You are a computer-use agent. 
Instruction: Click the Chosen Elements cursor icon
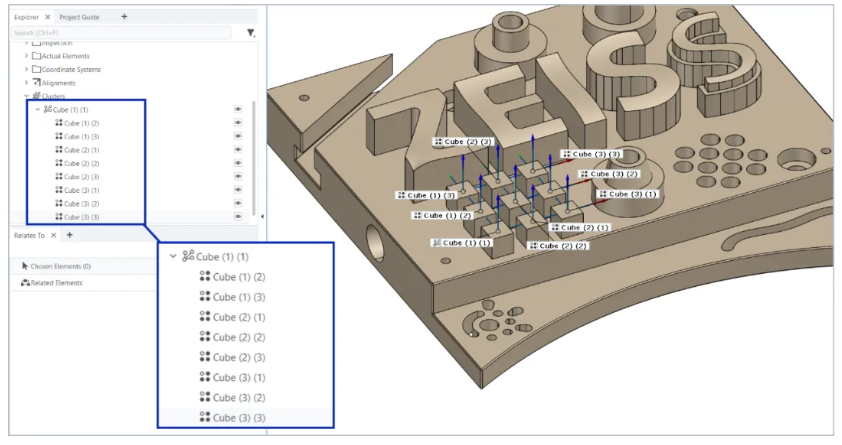click(x=25, y=266)
